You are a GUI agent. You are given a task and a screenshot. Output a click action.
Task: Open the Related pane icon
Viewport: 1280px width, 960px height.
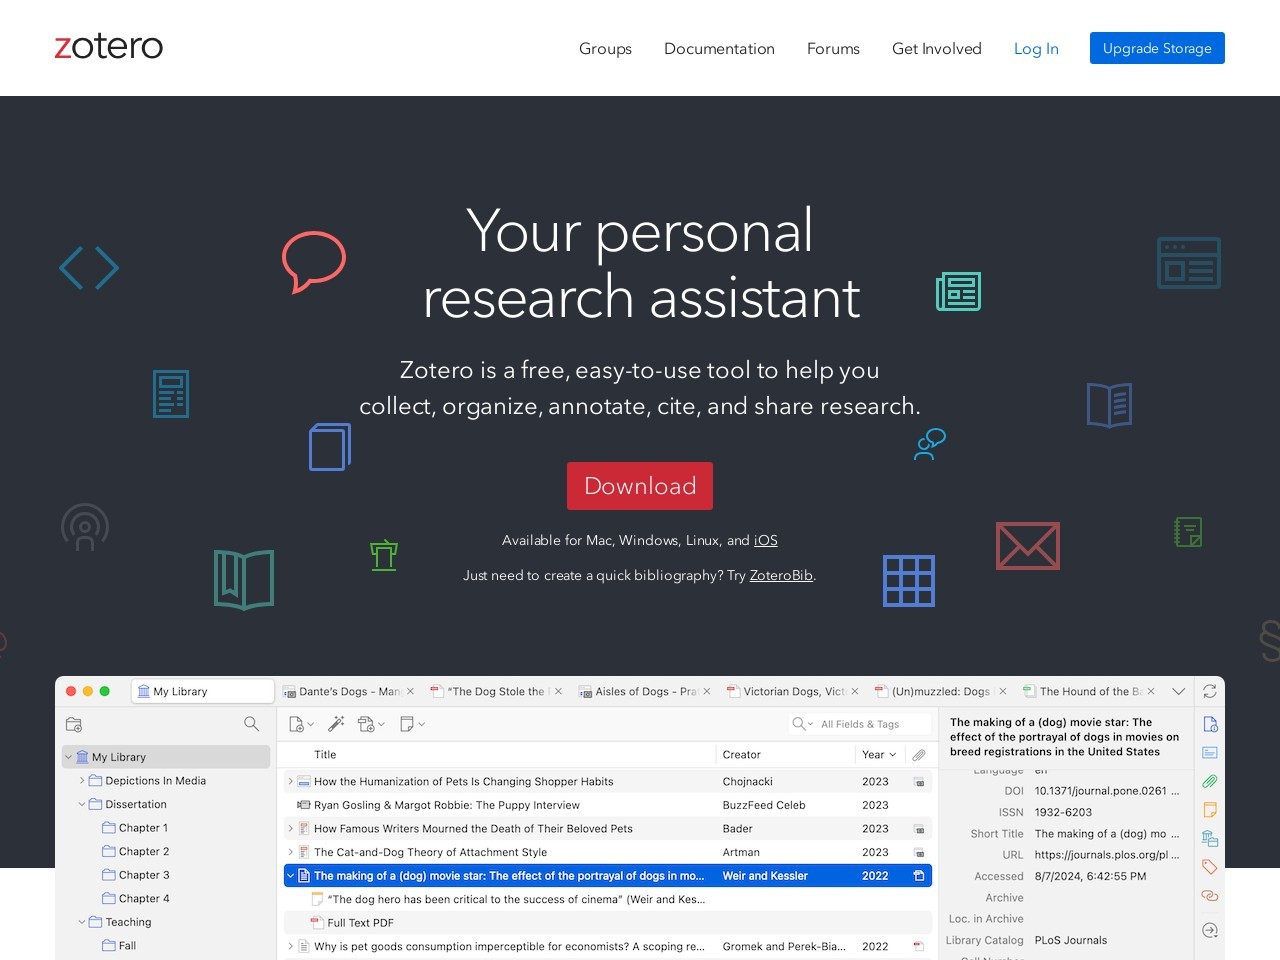click(1210, 896)
